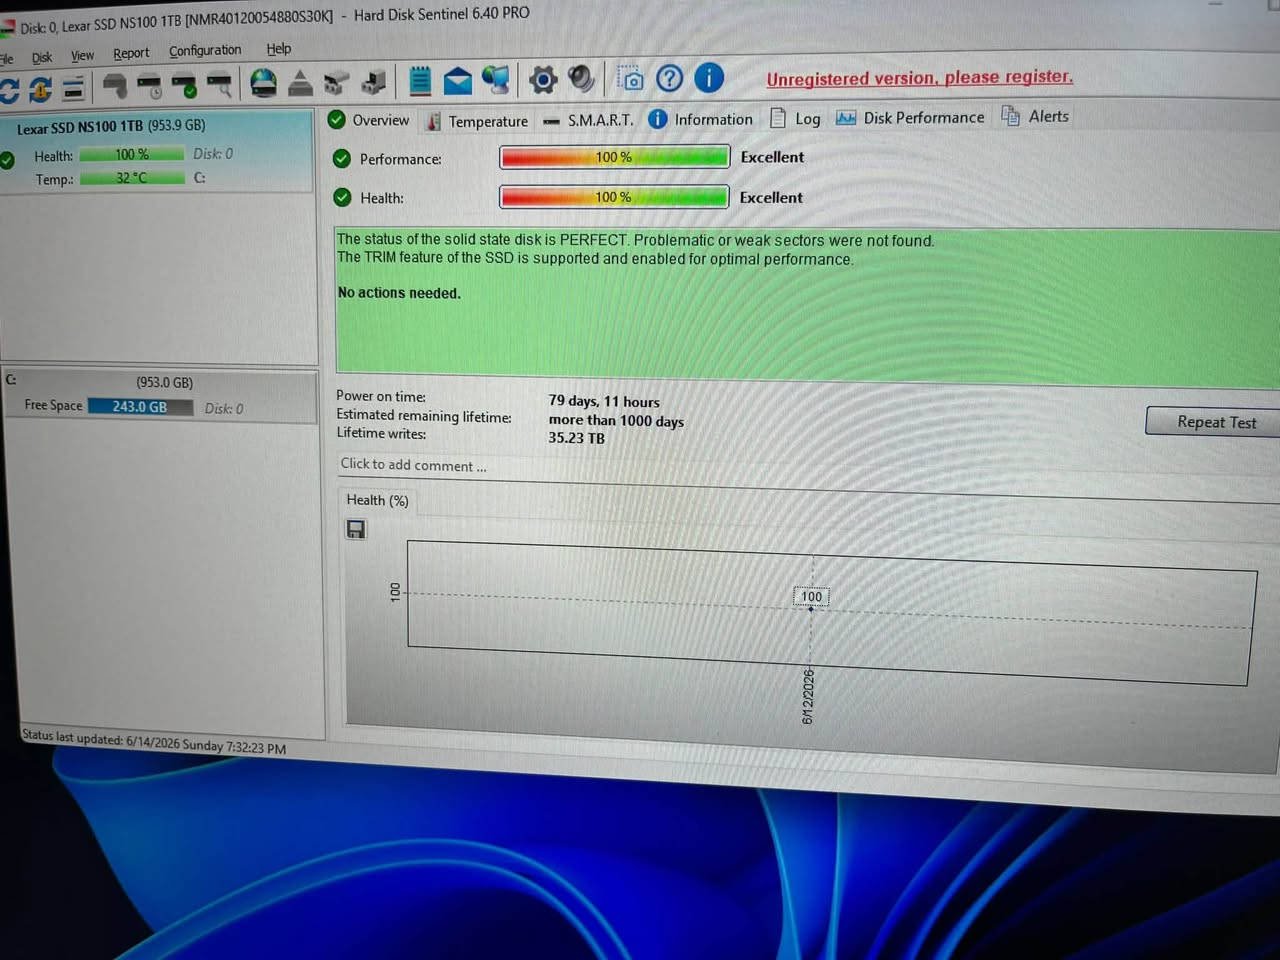
Task: Click the Performance 100 % gradient bar
Action: (614, 157)
